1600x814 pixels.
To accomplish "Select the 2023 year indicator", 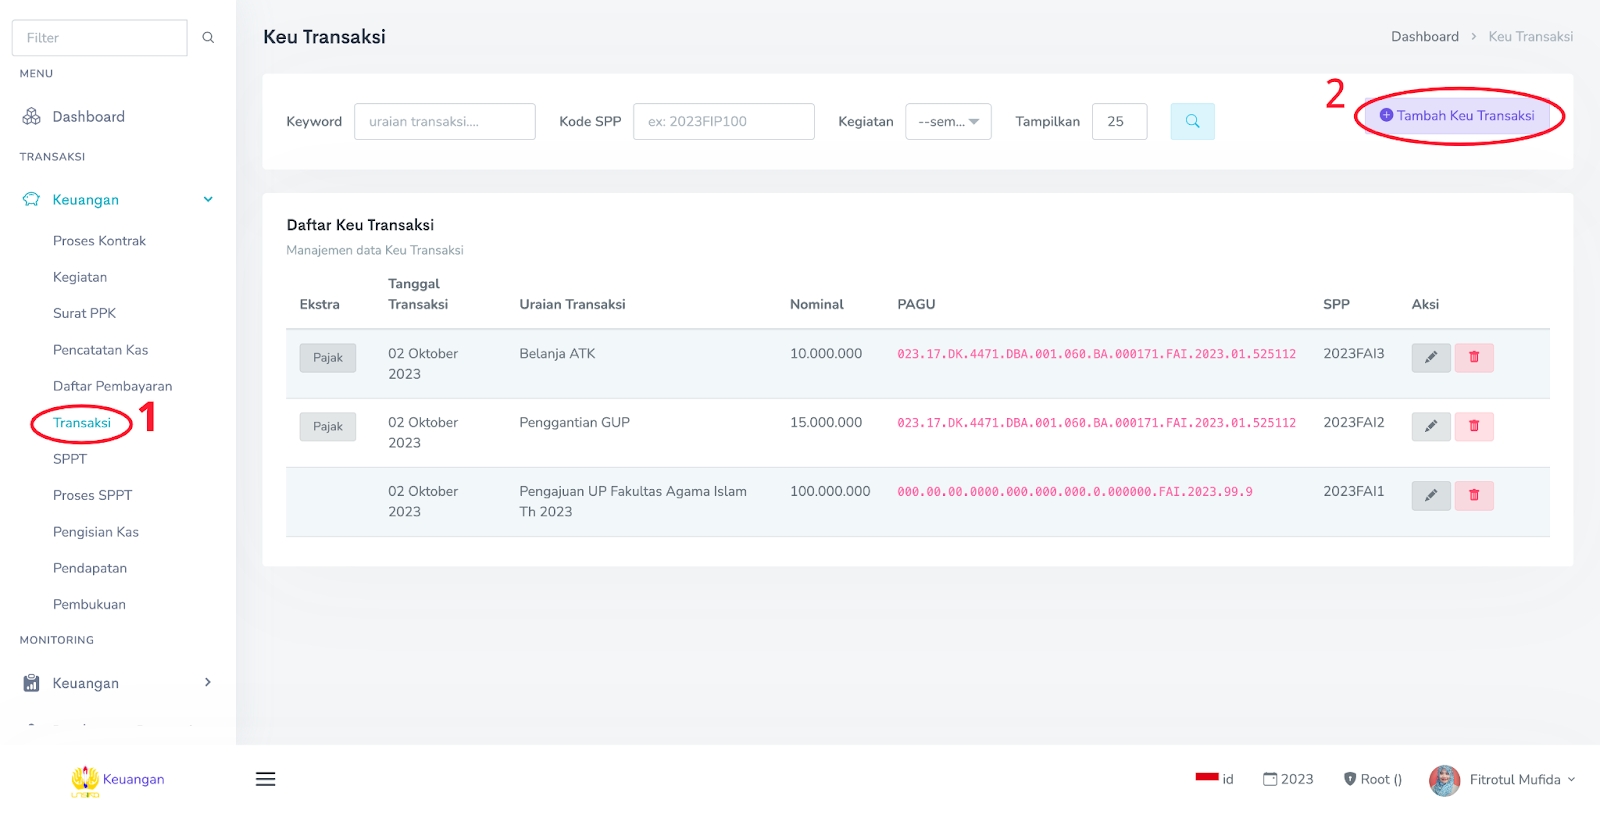I will (x=1288, y=780).
